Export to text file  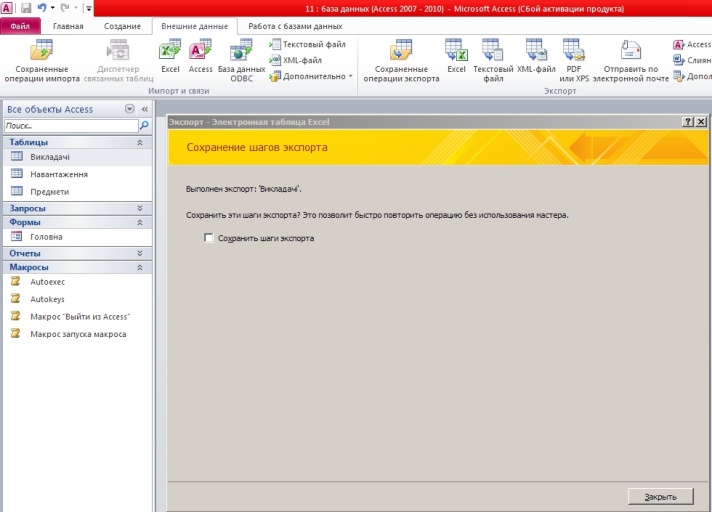493,61
